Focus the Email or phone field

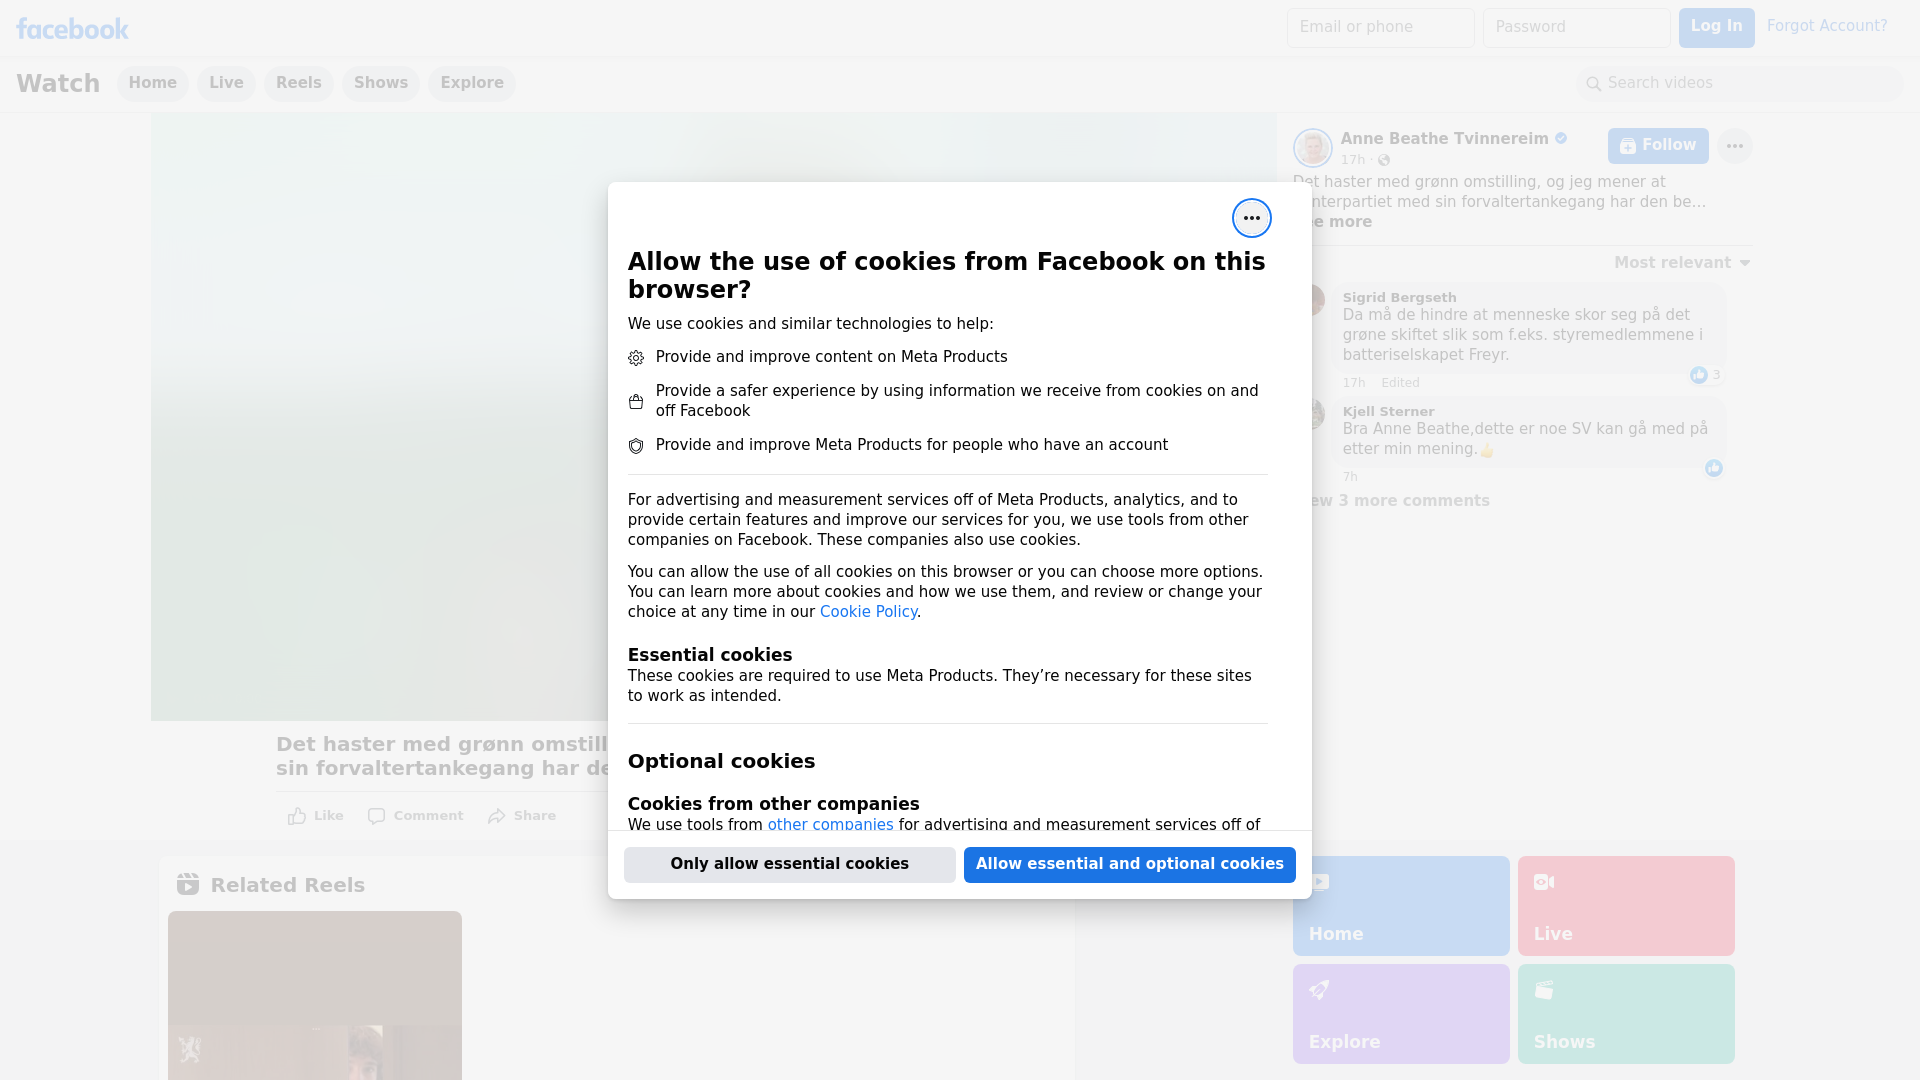1381,27
